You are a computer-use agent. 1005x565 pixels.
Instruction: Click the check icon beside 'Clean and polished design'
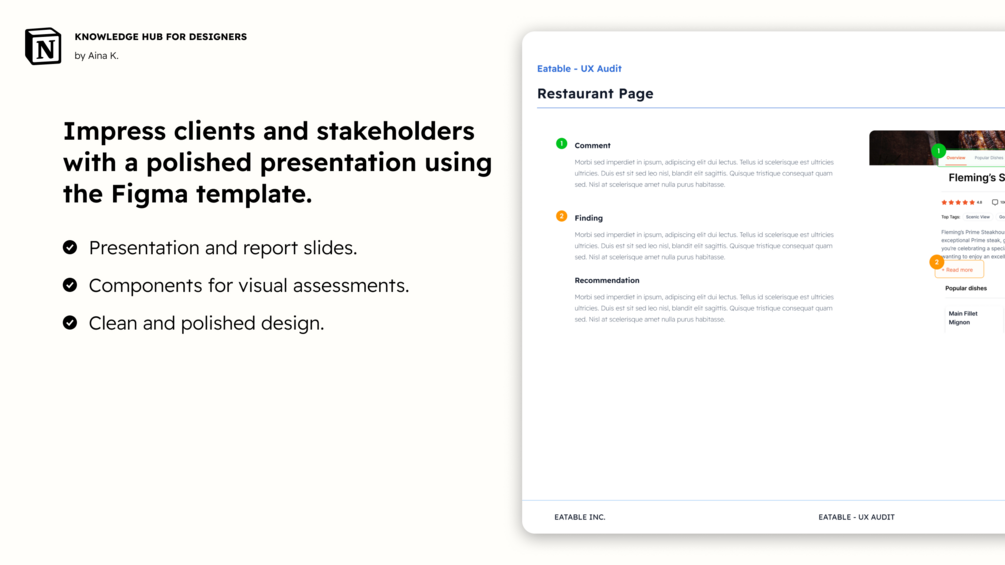click(70, 323)
